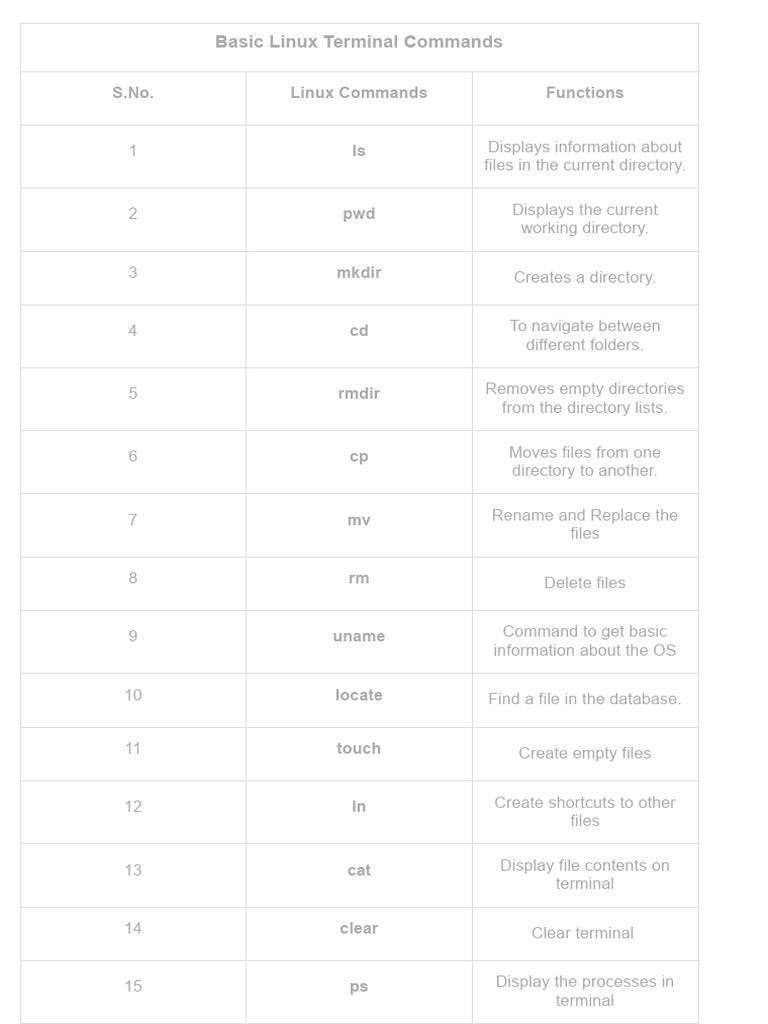
Task: Select the "pwd" command text
Action: (359, 214)
